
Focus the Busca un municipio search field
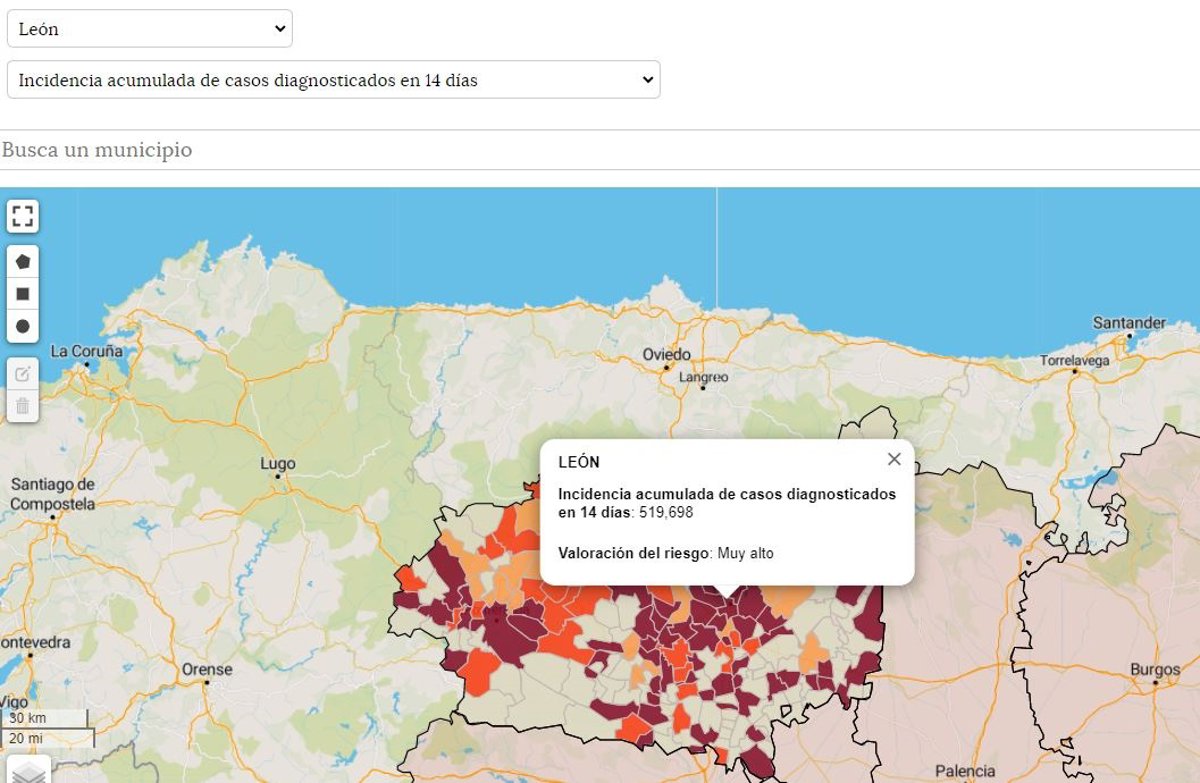coord(600,150)
